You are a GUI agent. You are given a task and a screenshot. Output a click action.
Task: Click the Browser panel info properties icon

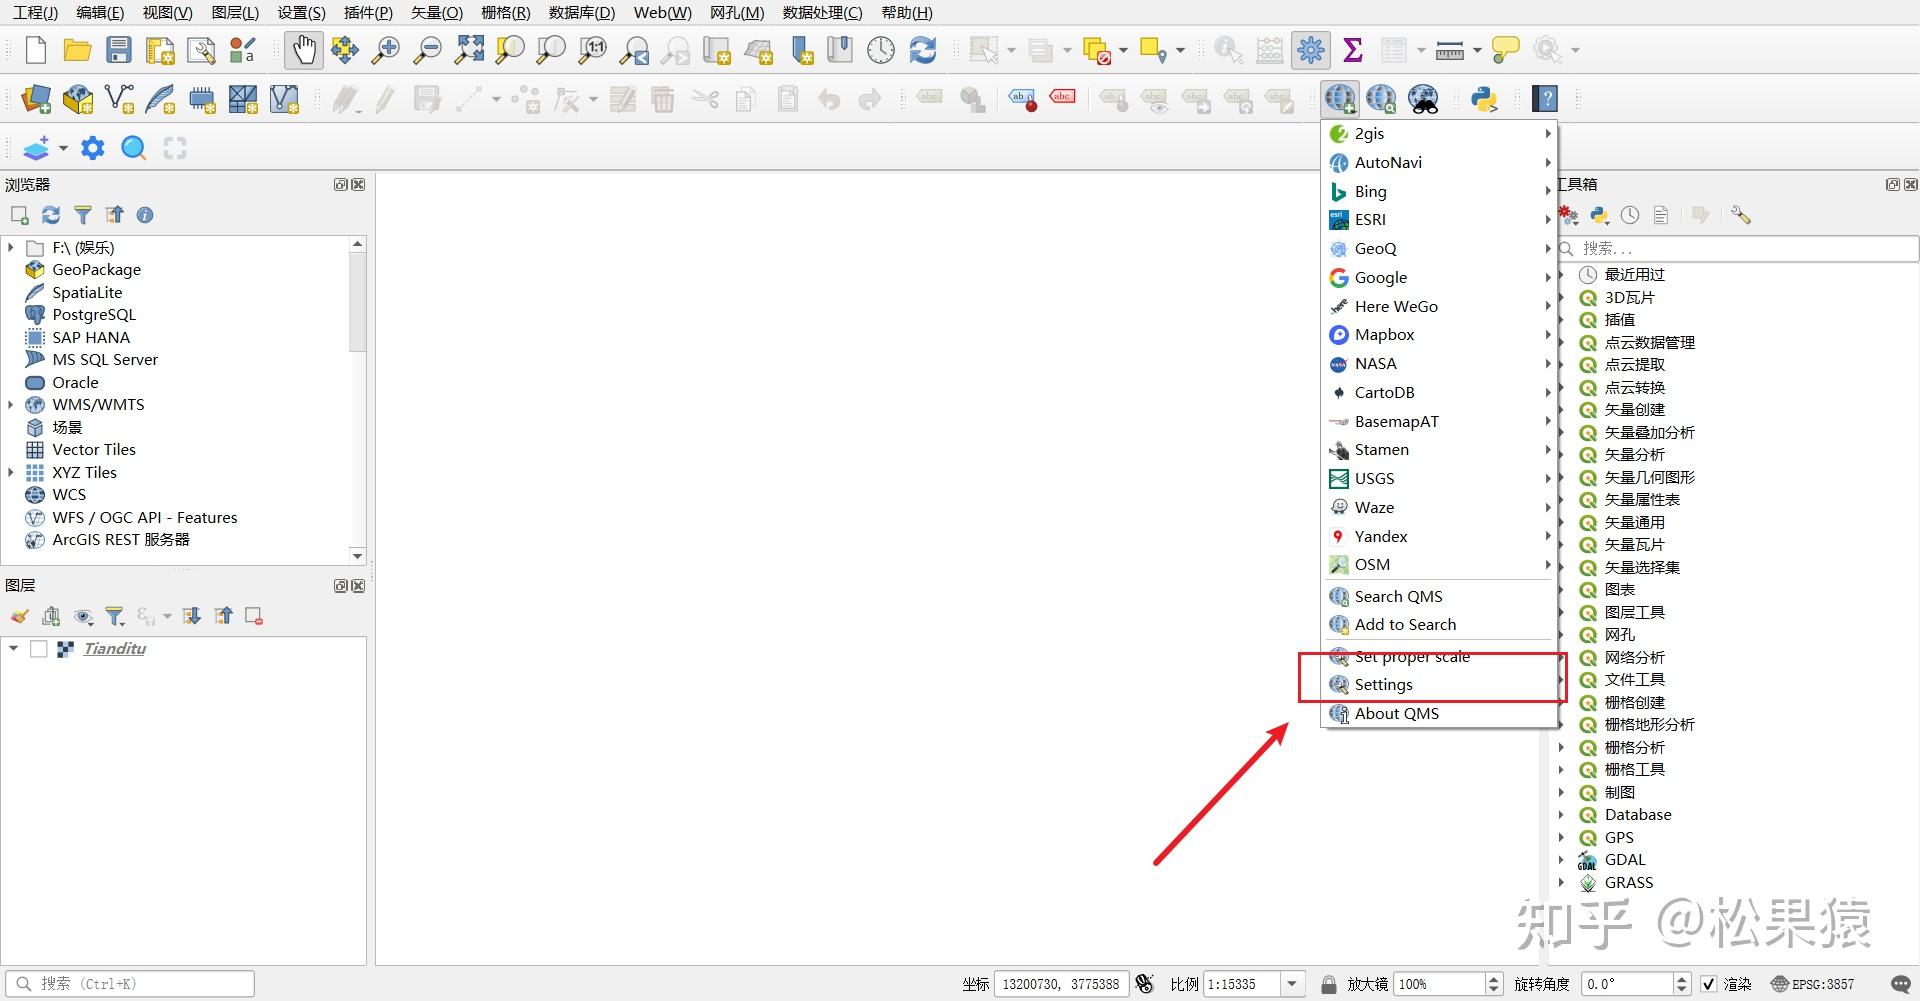145,215
